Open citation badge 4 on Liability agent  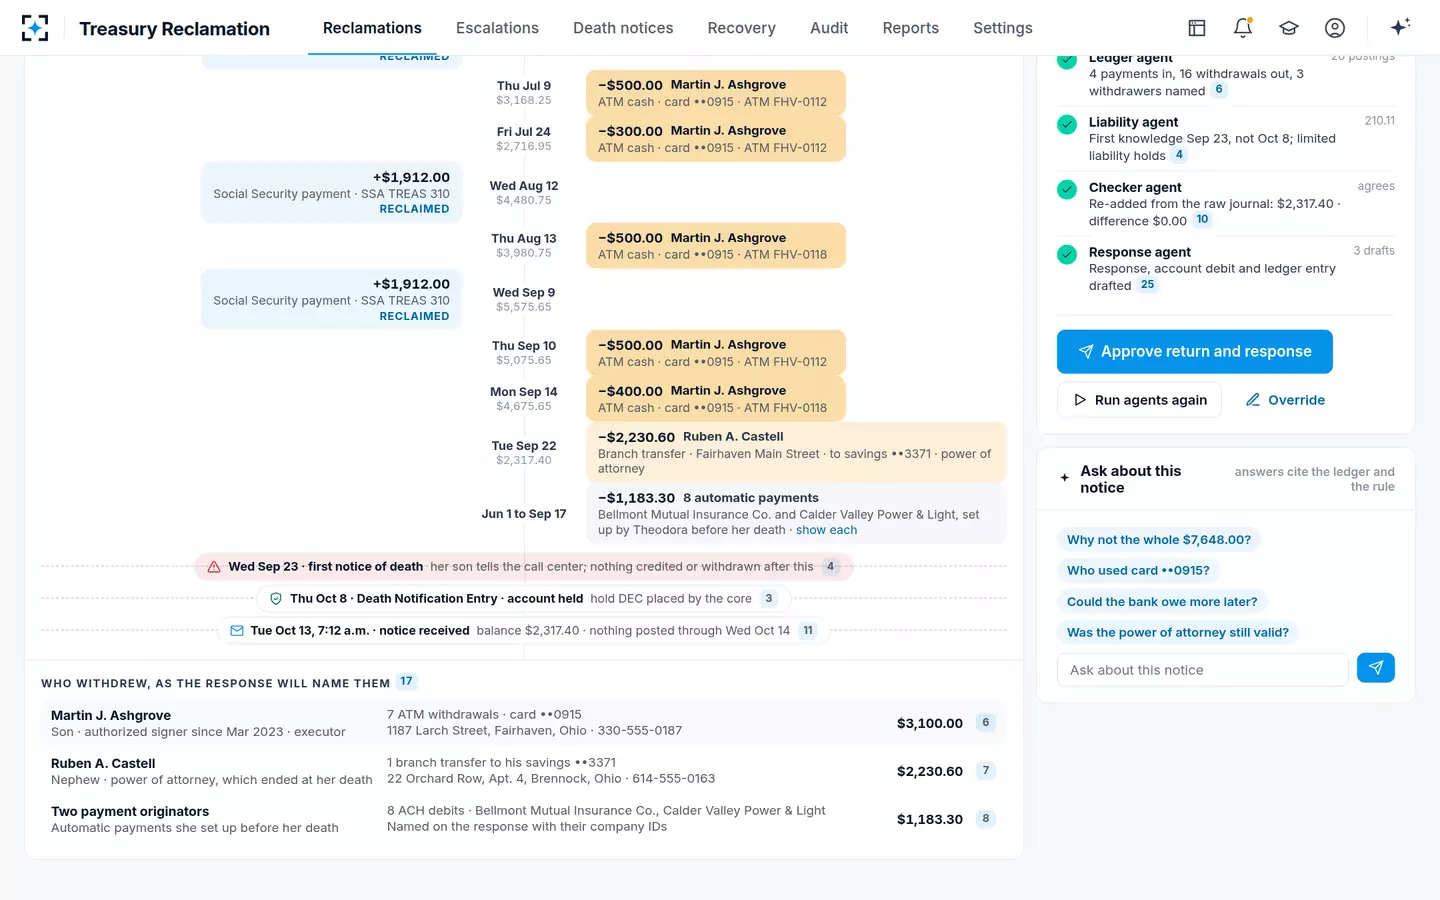[x=1179, y=155]
